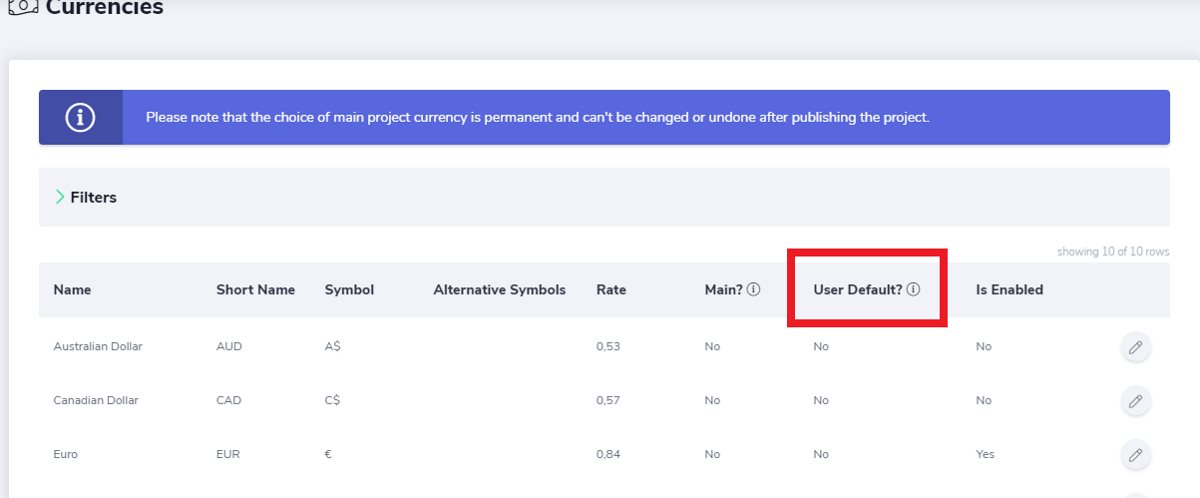Click the Alternative Symbols column header

[499, 290]
